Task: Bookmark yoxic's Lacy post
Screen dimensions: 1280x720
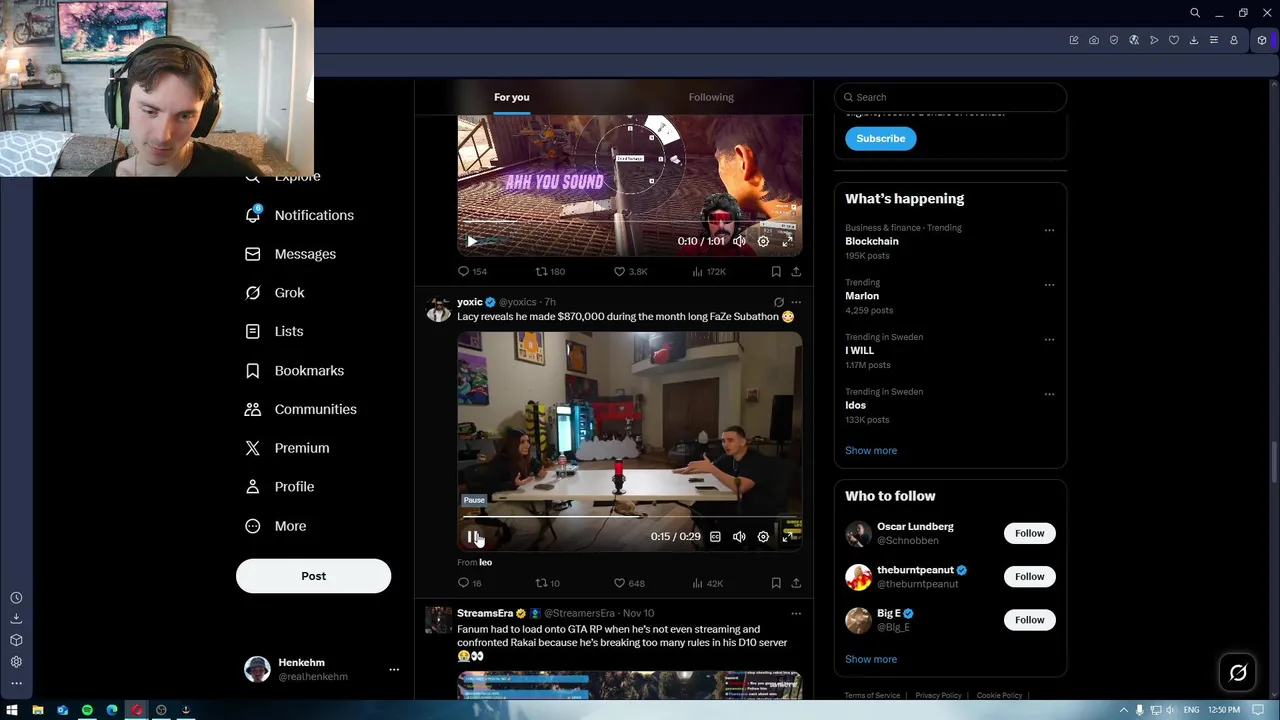Action: pos(776,583)
